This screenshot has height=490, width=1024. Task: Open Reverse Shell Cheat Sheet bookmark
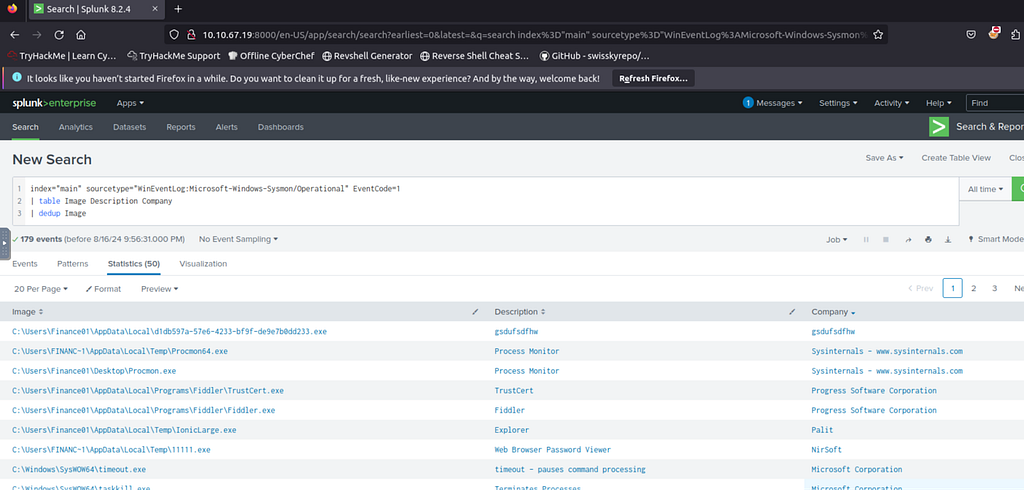coord(475,56)
